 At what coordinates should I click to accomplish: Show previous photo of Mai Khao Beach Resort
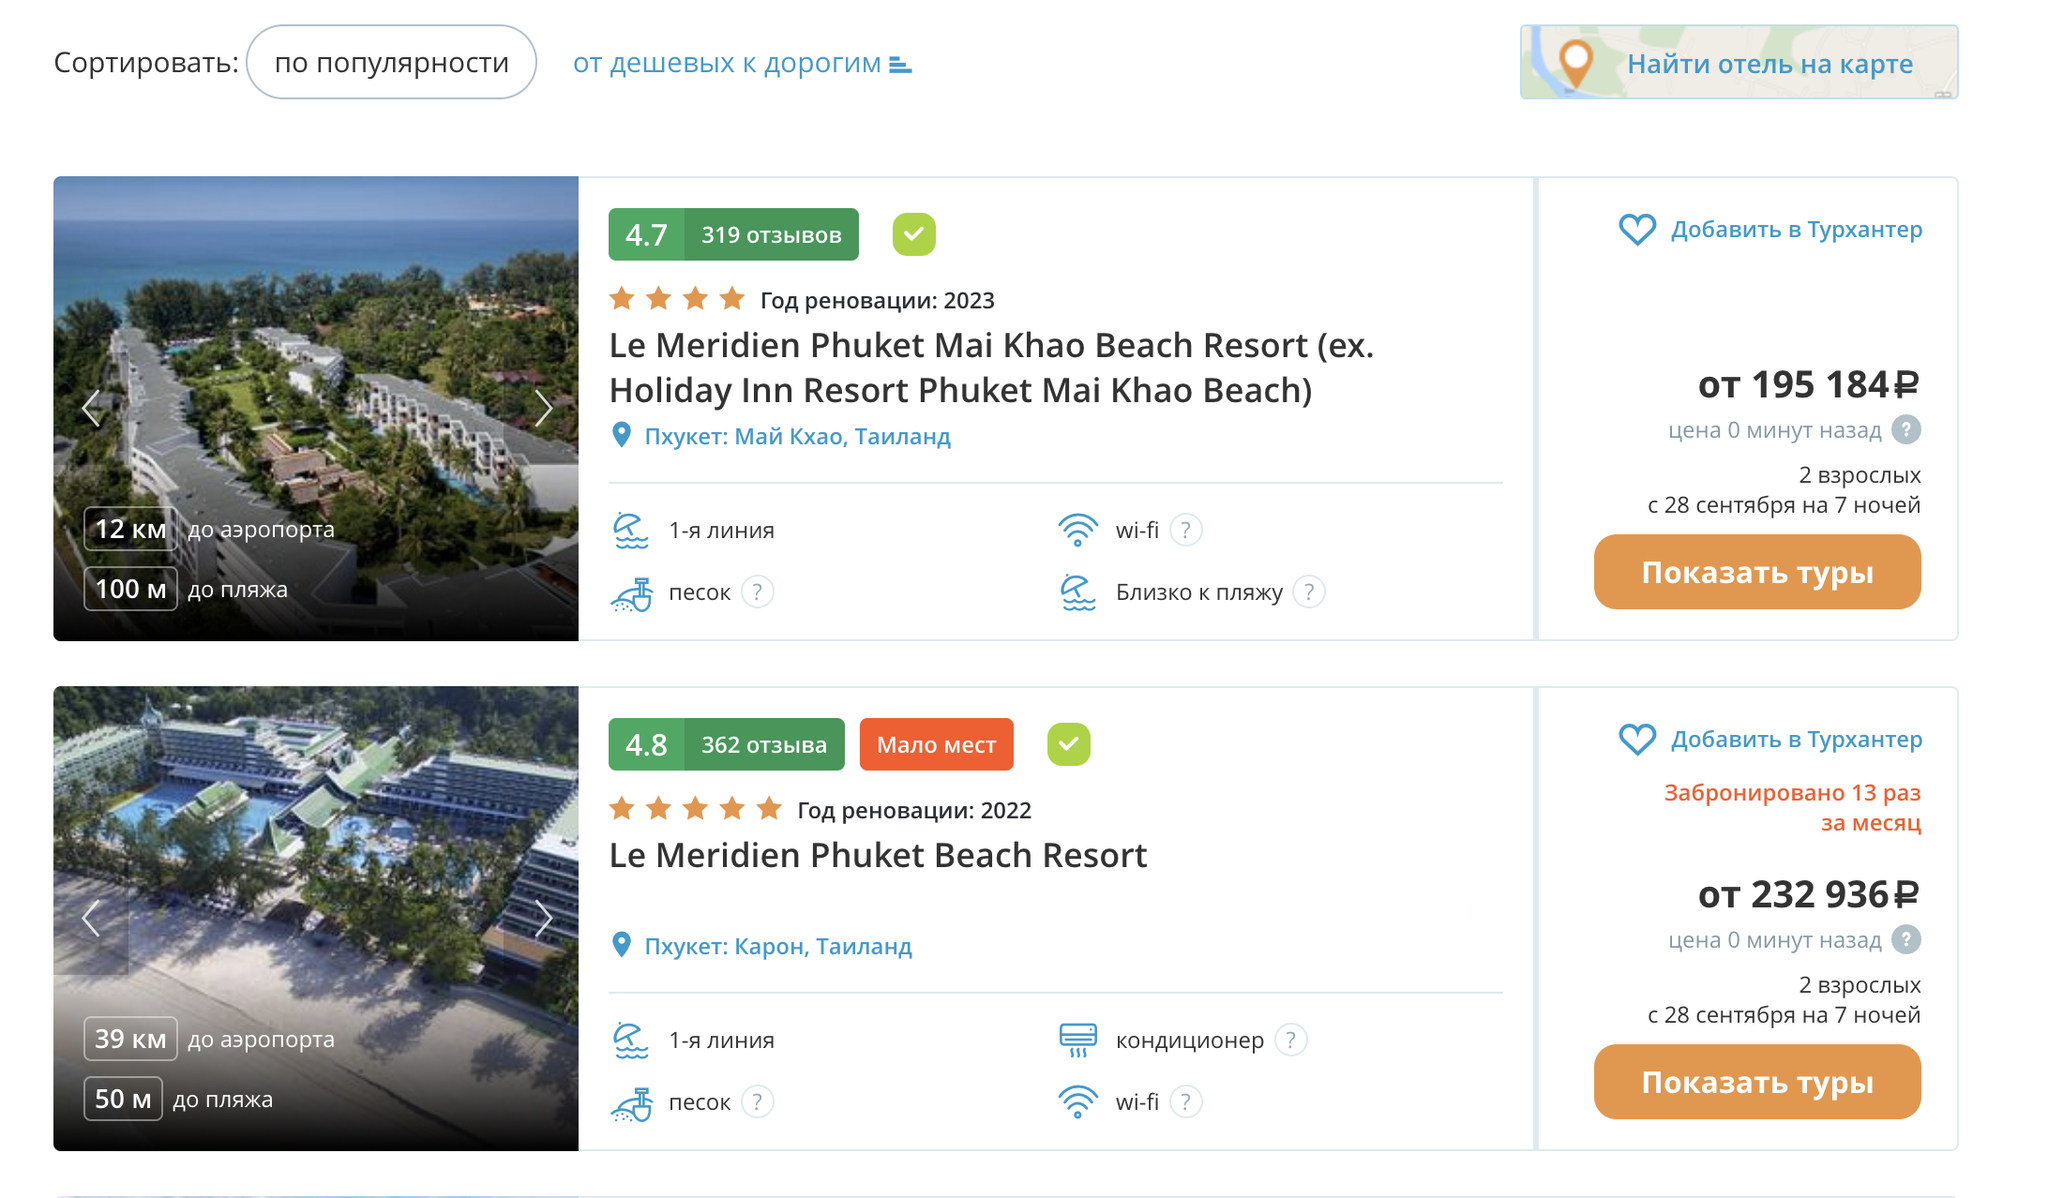[91, 408]
